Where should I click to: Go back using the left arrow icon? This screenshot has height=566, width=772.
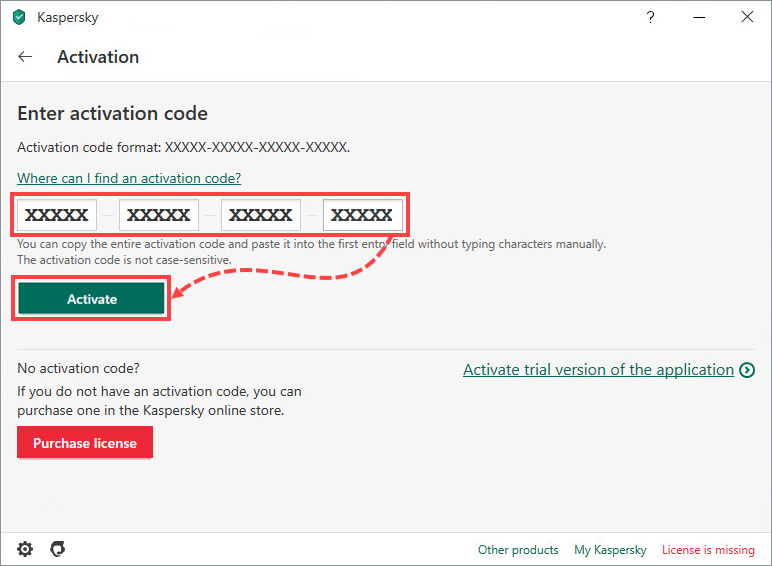(25, 57)
